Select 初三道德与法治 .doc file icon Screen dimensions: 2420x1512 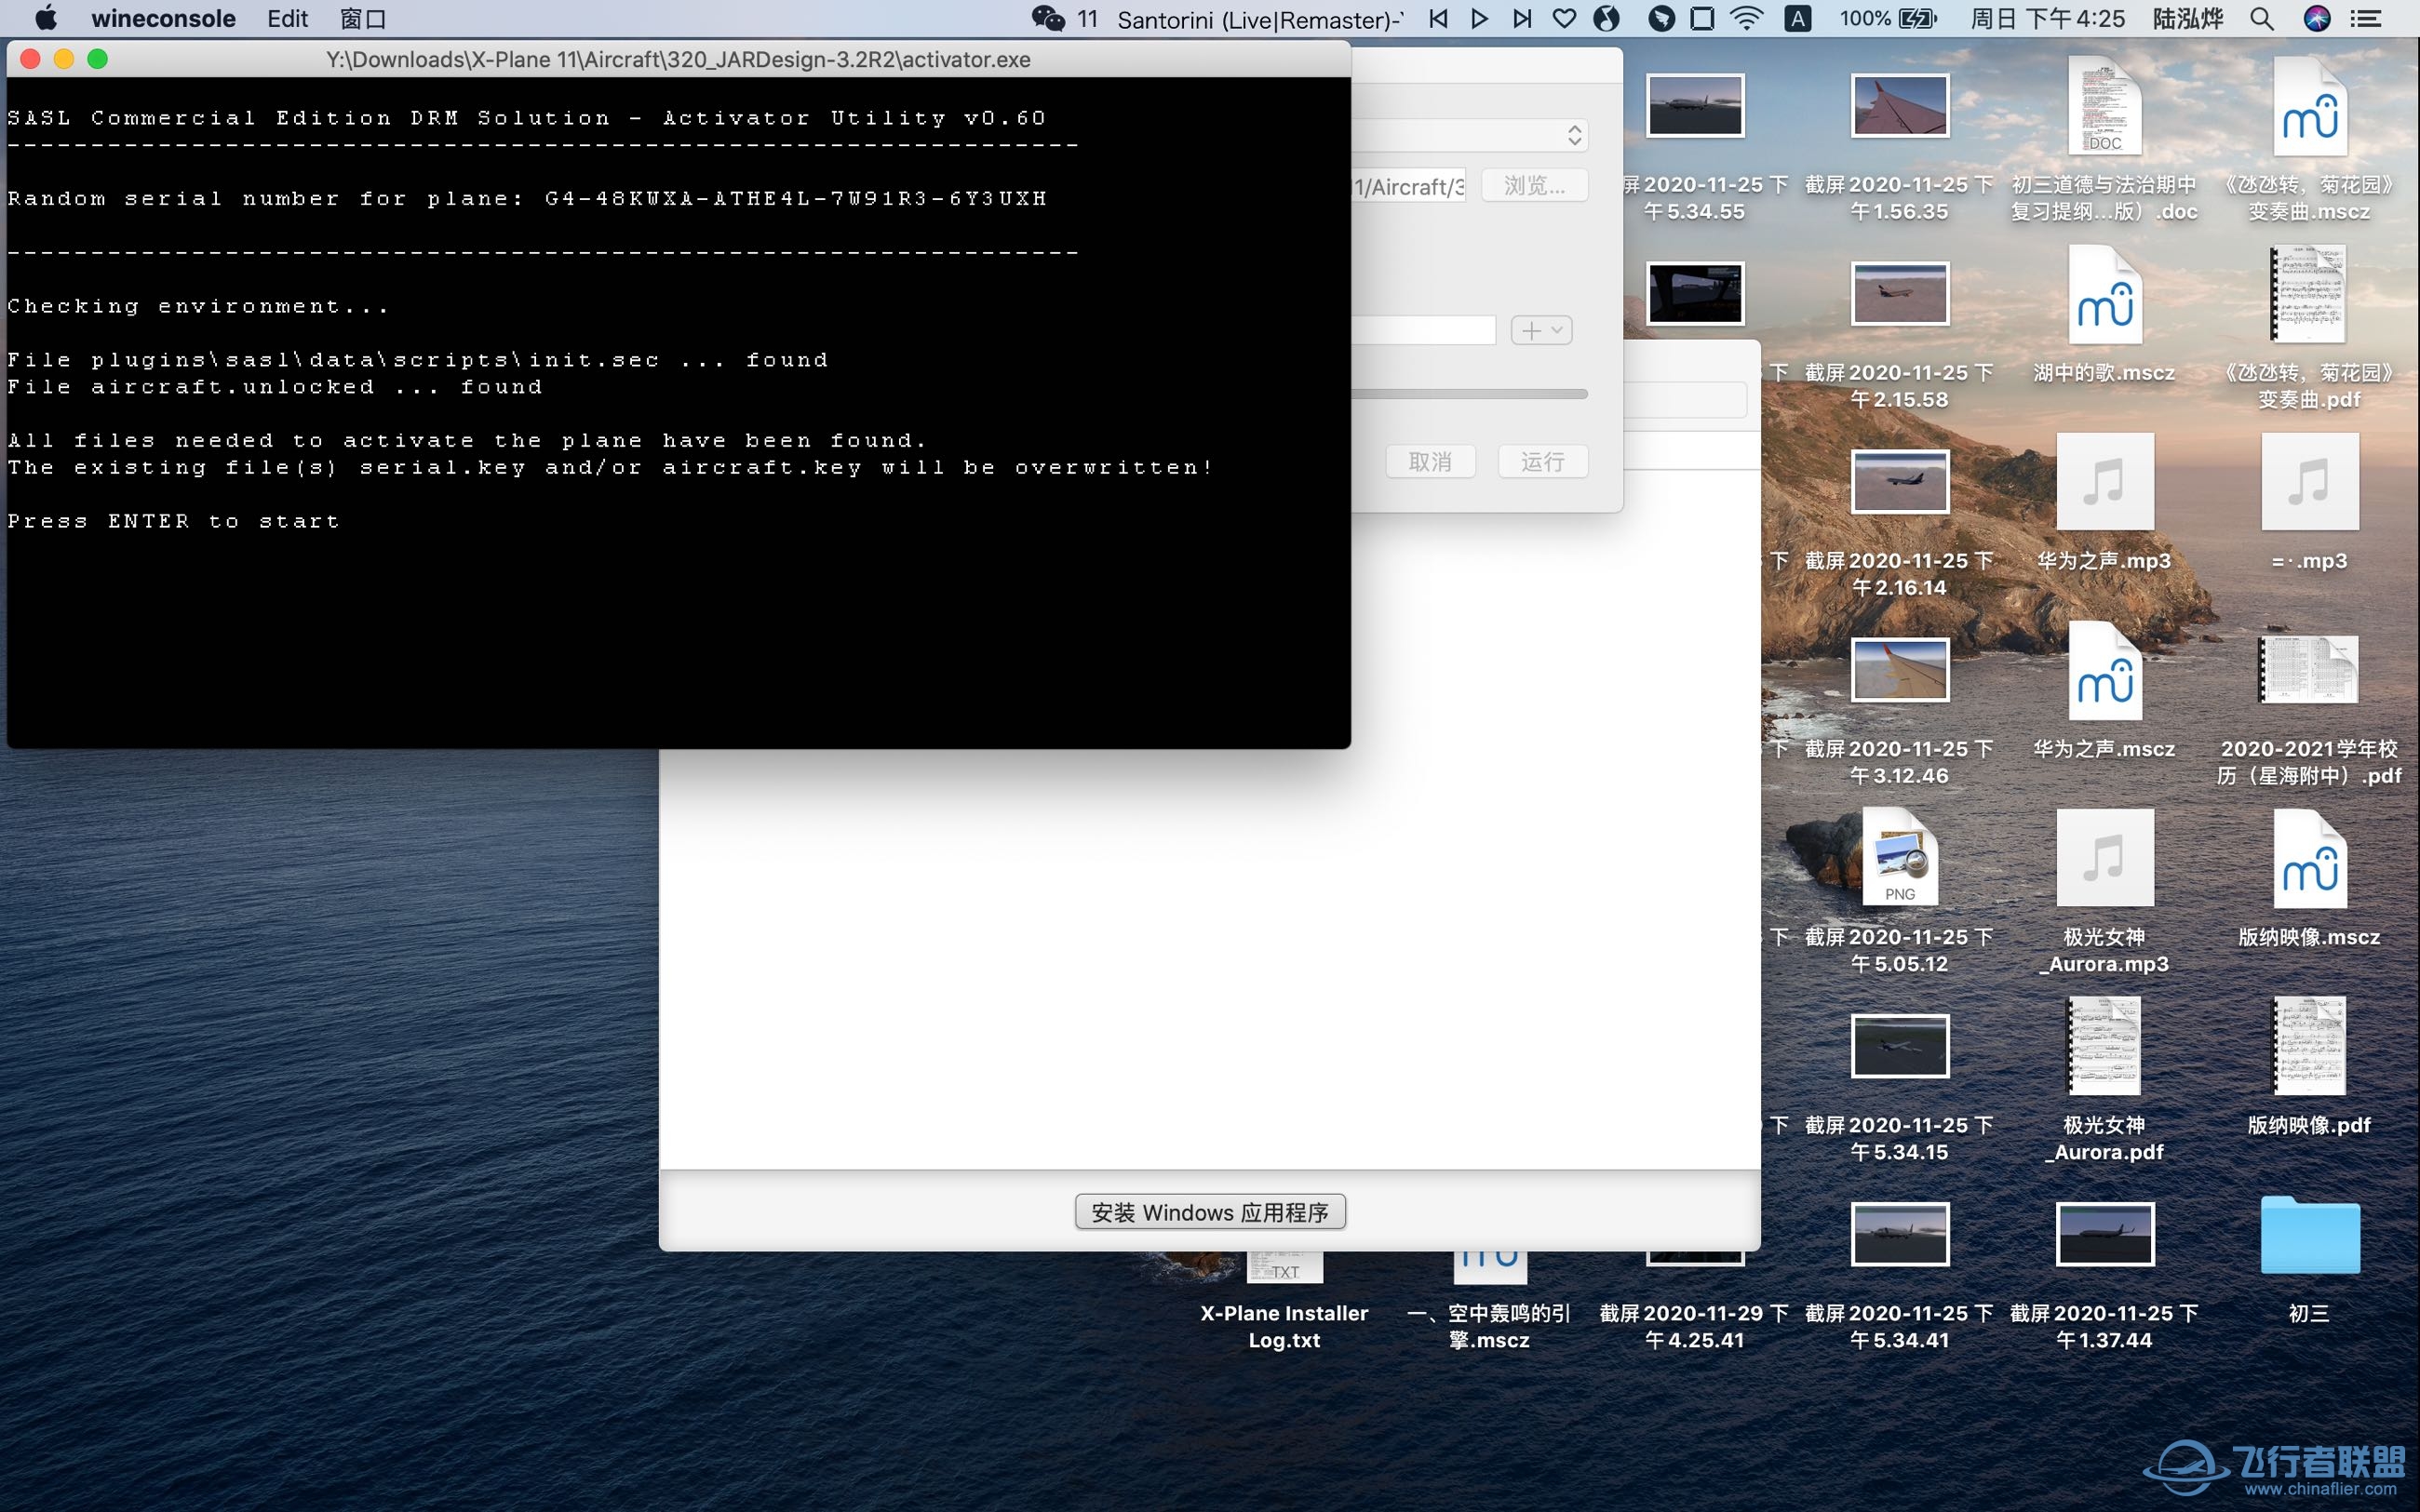click(2105, 106)
